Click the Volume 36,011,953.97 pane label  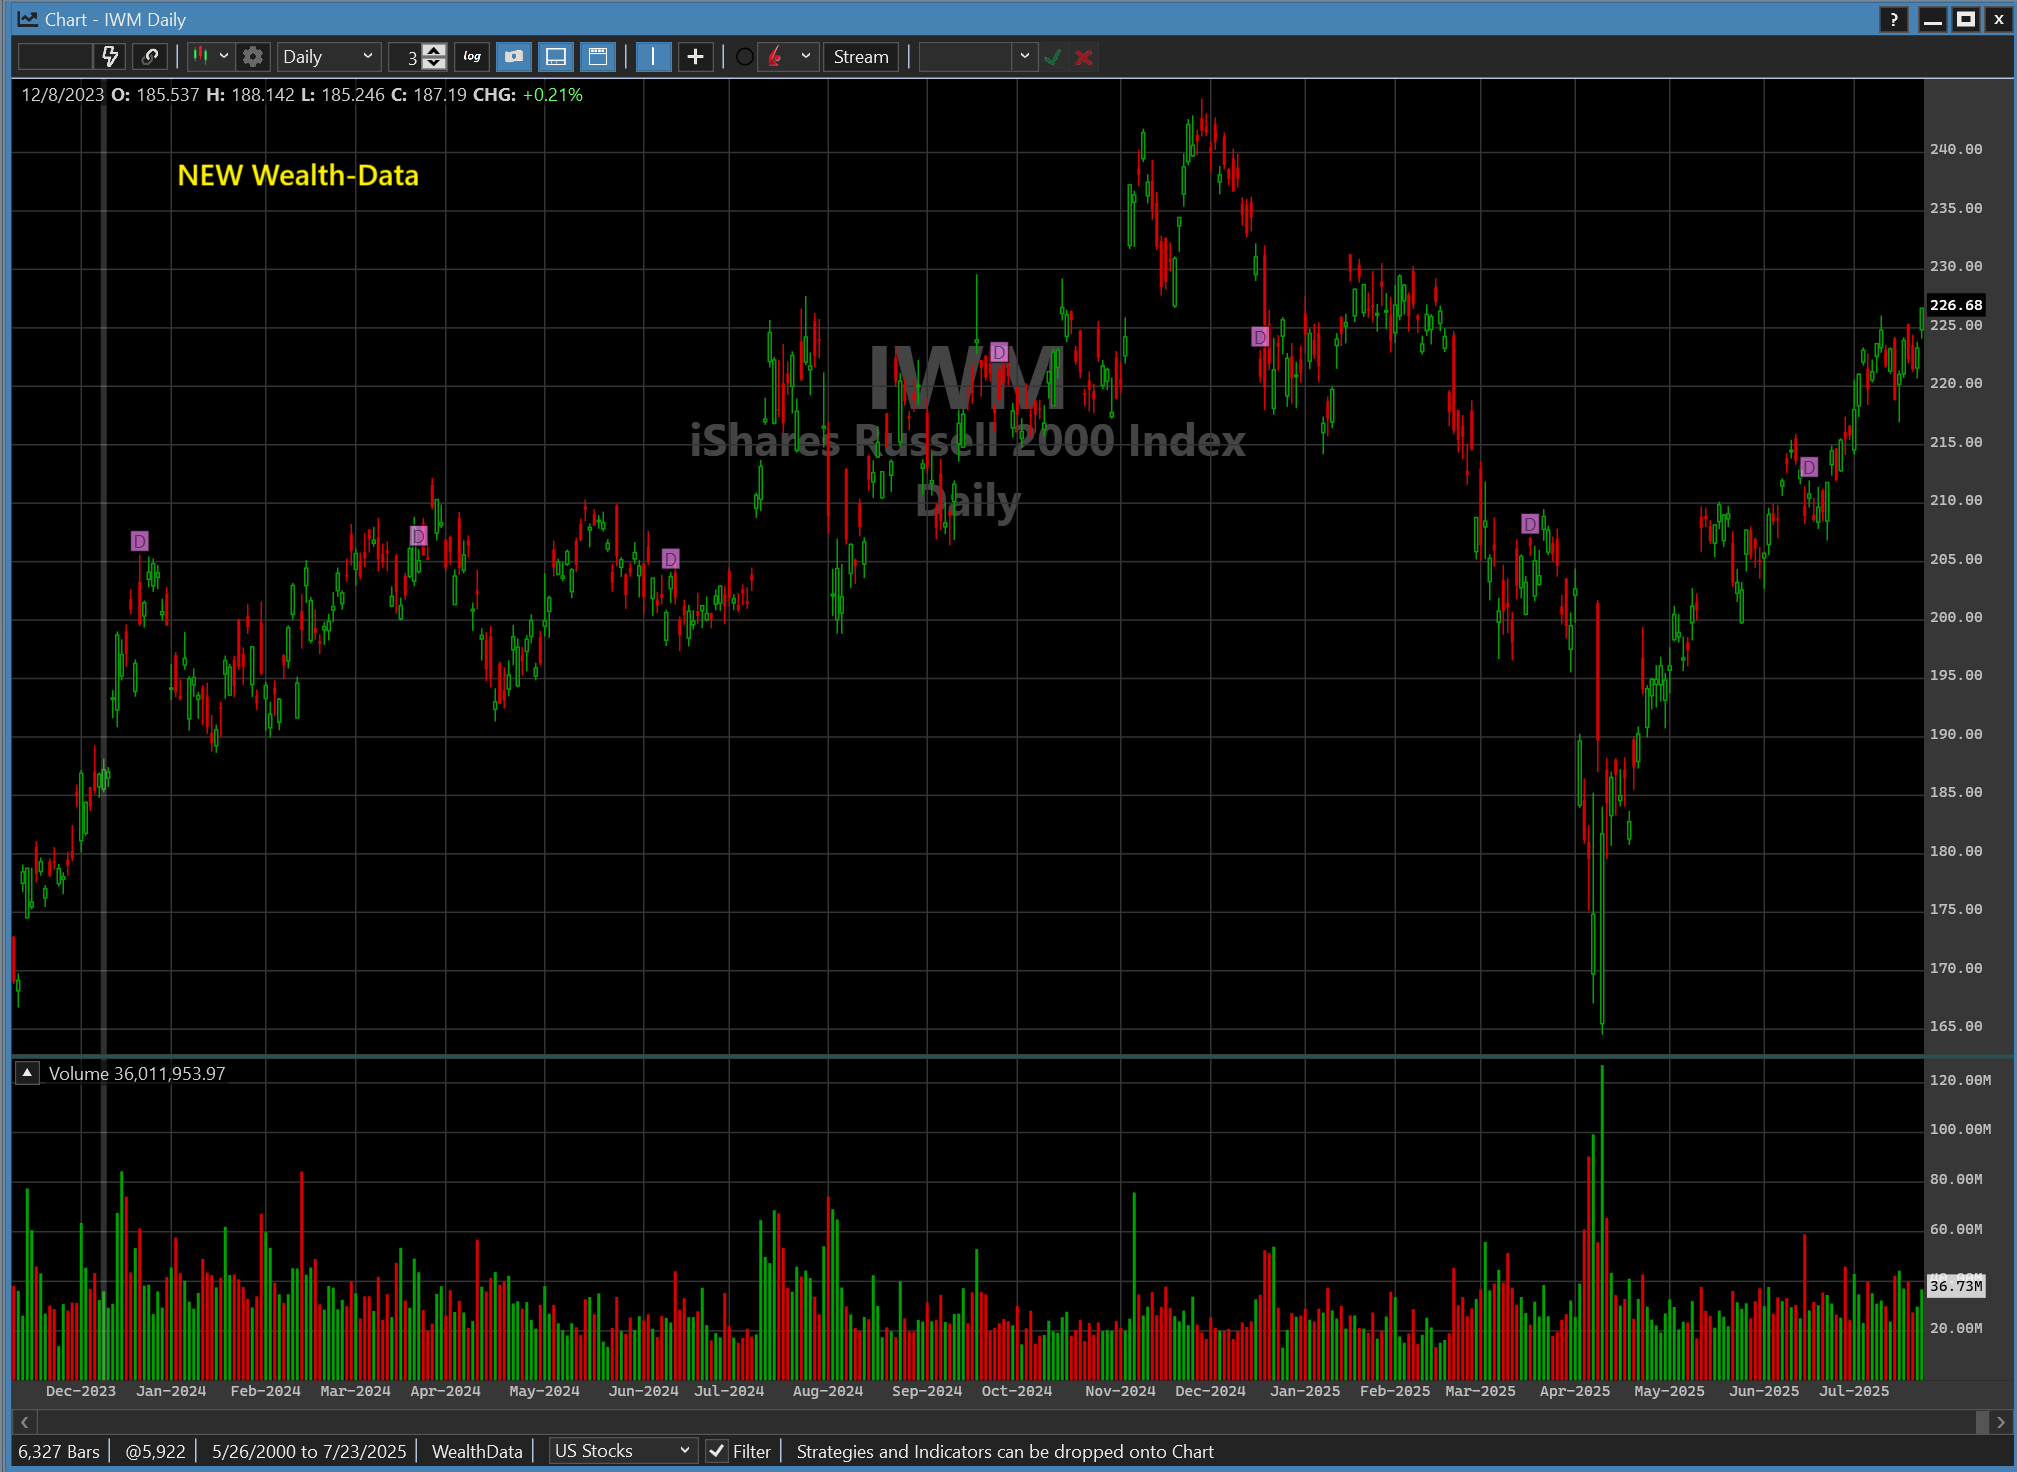point(137,1073)
